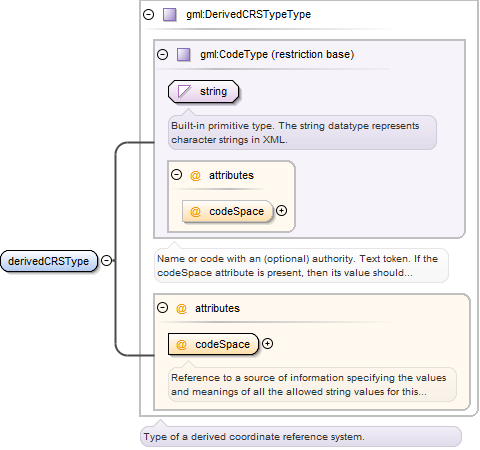Screen dimensions: 480x450
Task: Collapse the gml:DerivedCRSTypeType section
Action: pyautogui.click(x=148, y=14)
